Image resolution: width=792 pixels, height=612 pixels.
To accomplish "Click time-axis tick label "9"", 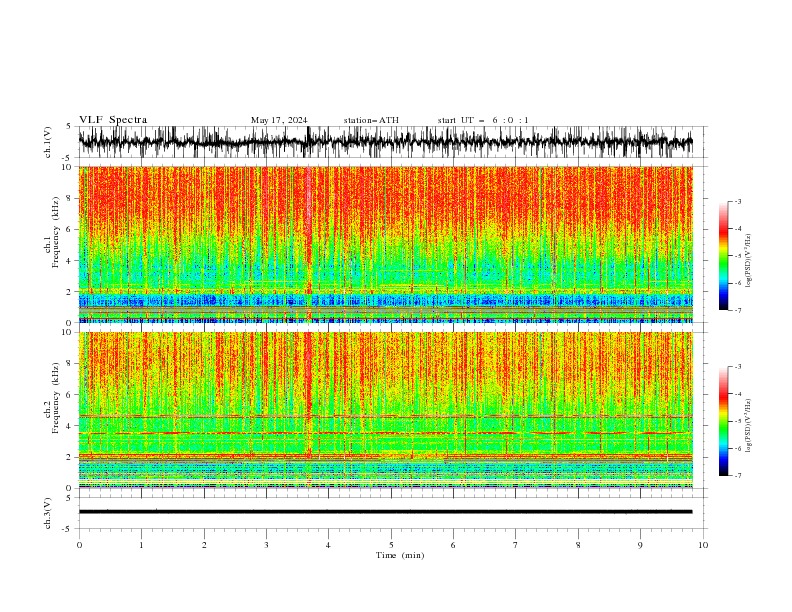I will (x=640, y=545).
